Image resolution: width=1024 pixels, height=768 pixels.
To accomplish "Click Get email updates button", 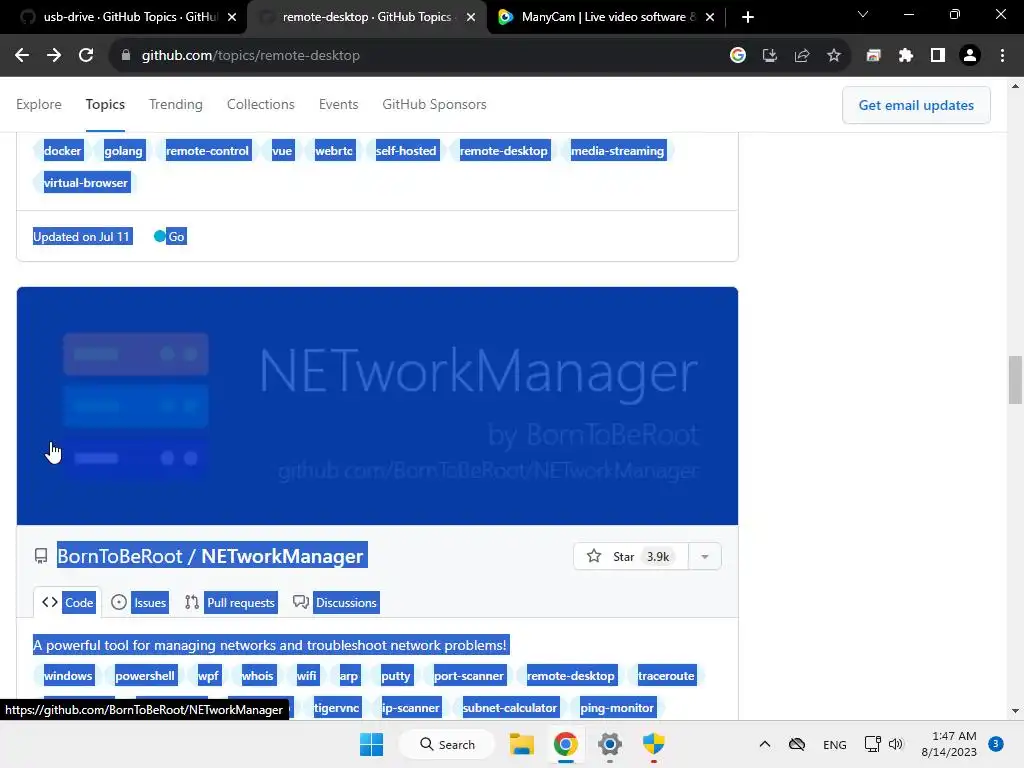I will pos(916,105).
